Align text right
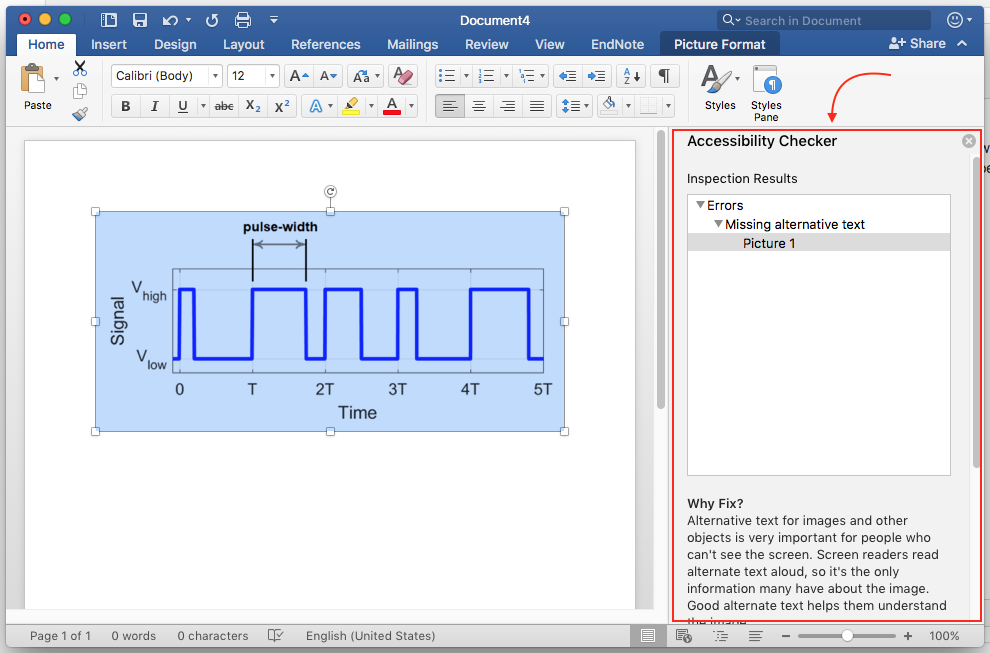Image resolution: width=990 pixels, height=653 pixels. pyautogui.click(x=508, y=106)
